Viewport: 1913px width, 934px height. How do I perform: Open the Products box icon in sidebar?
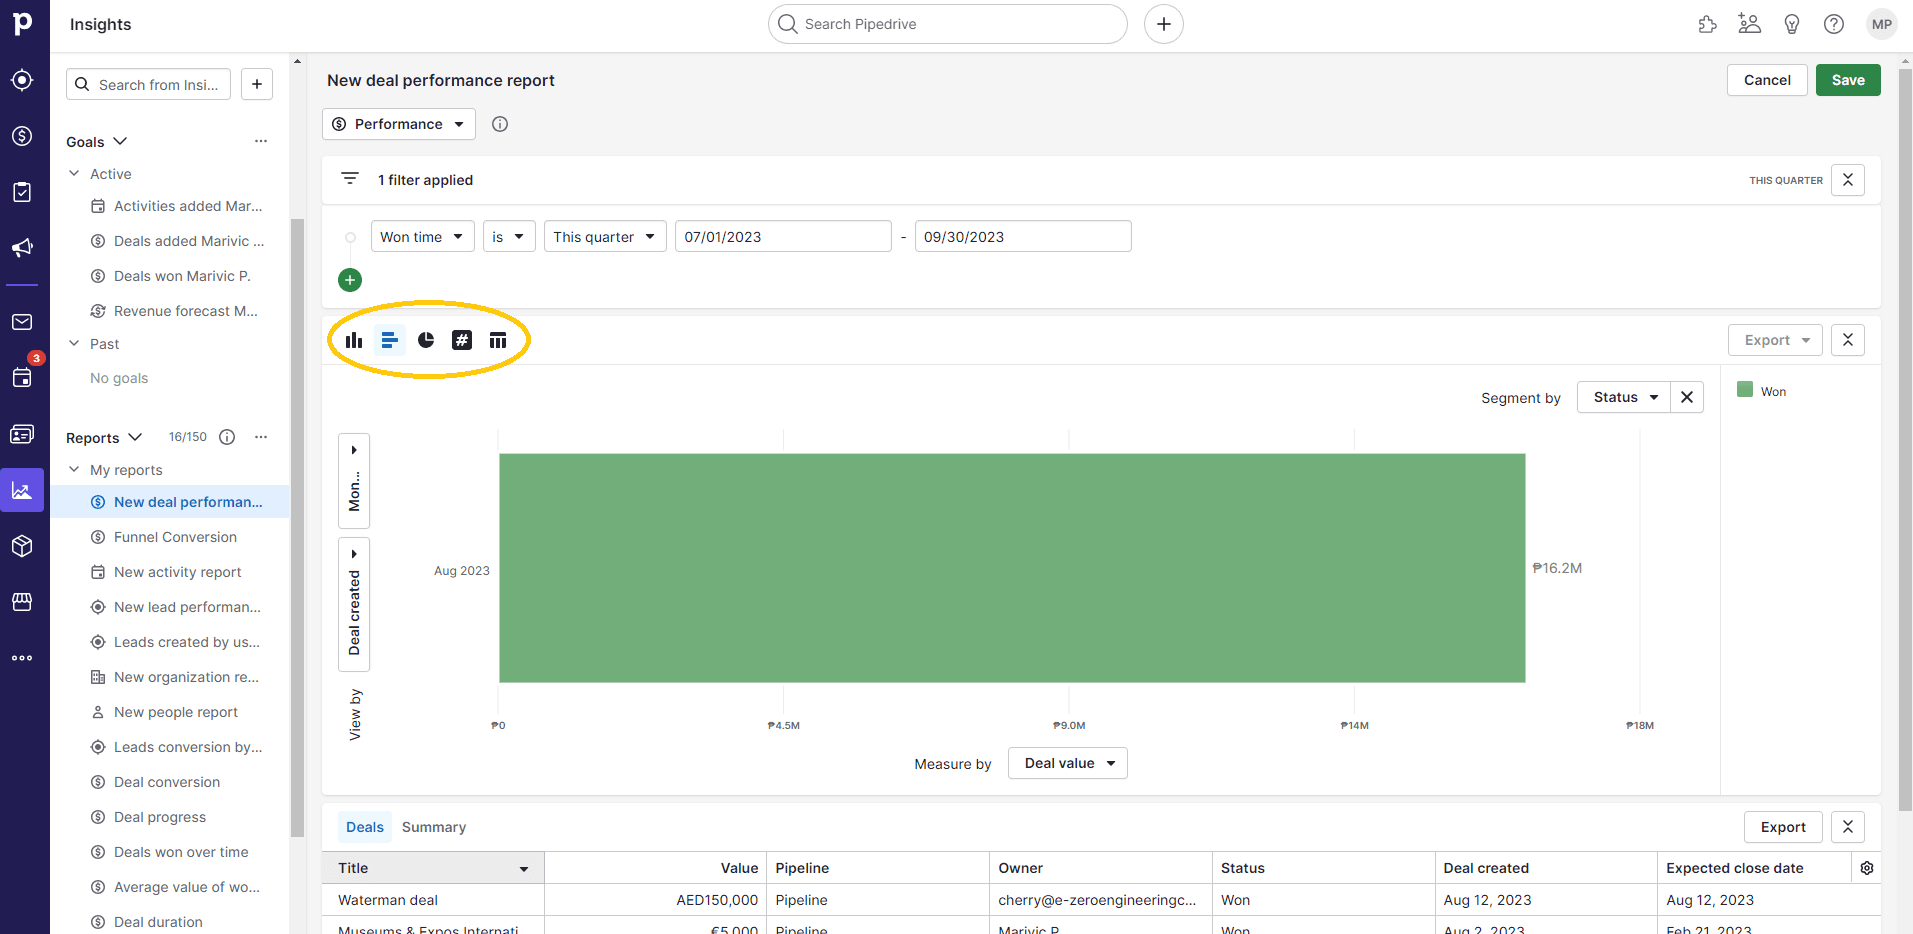click(22, 546)
